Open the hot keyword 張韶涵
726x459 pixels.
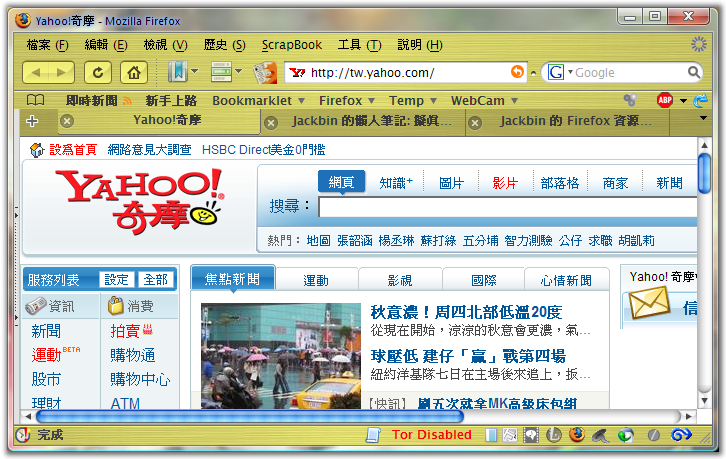point(355,241)
